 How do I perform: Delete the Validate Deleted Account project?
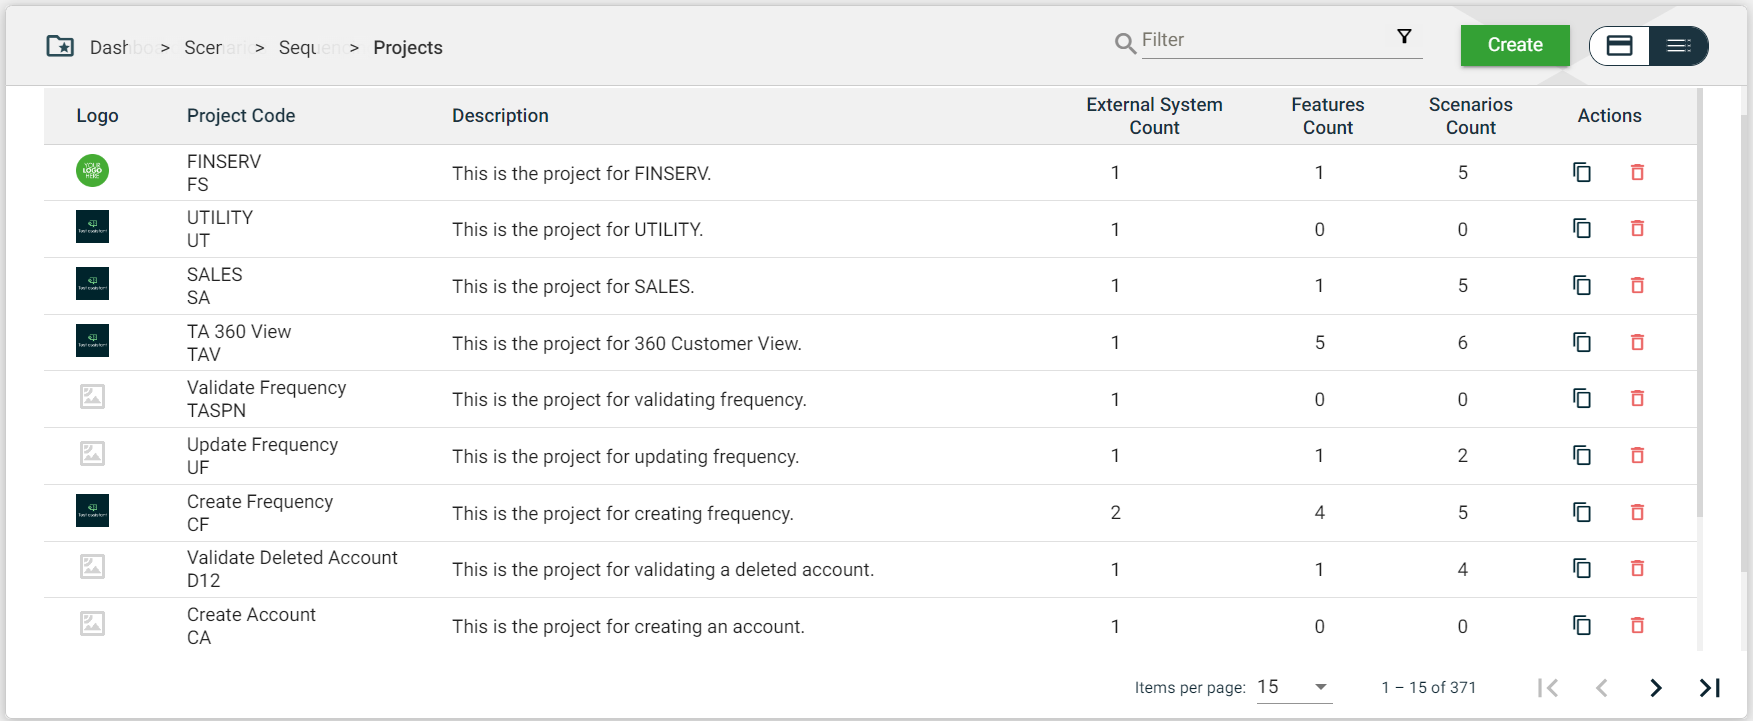(1637, 568)
